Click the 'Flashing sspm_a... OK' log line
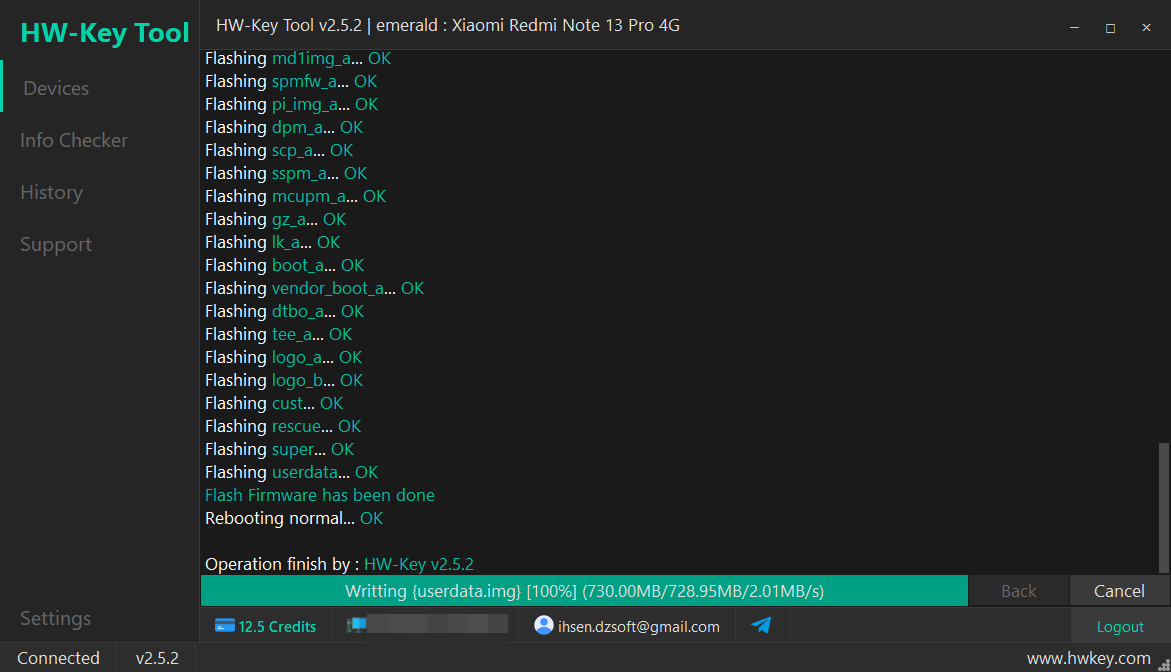1171x672 pixels. (286, 173)
